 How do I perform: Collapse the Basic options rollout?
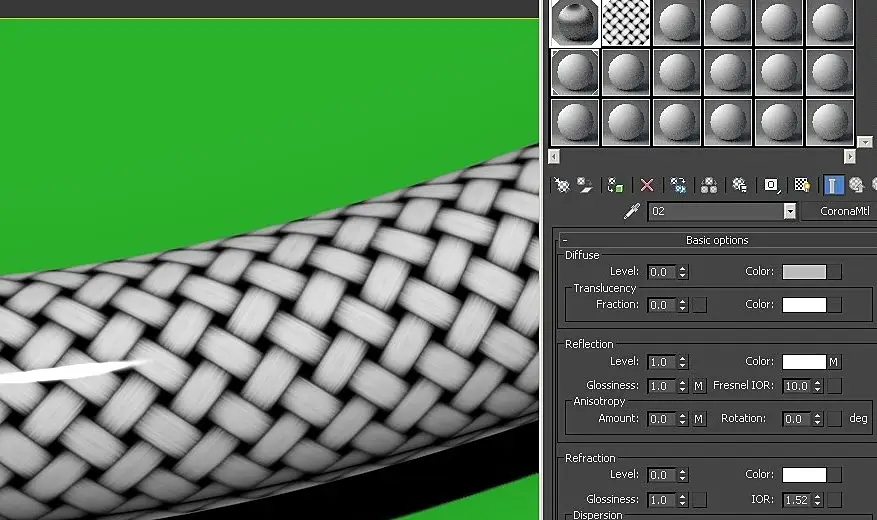[x=718, y=240]
